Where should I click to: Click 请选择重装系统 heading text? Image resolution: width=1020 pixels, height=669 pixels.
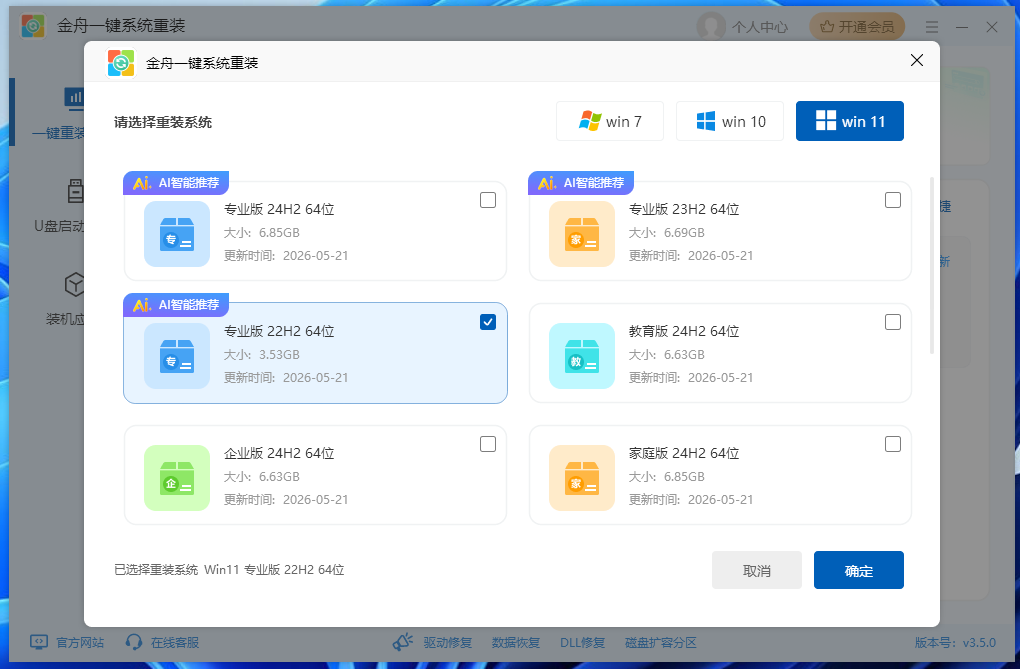[163, 122]
